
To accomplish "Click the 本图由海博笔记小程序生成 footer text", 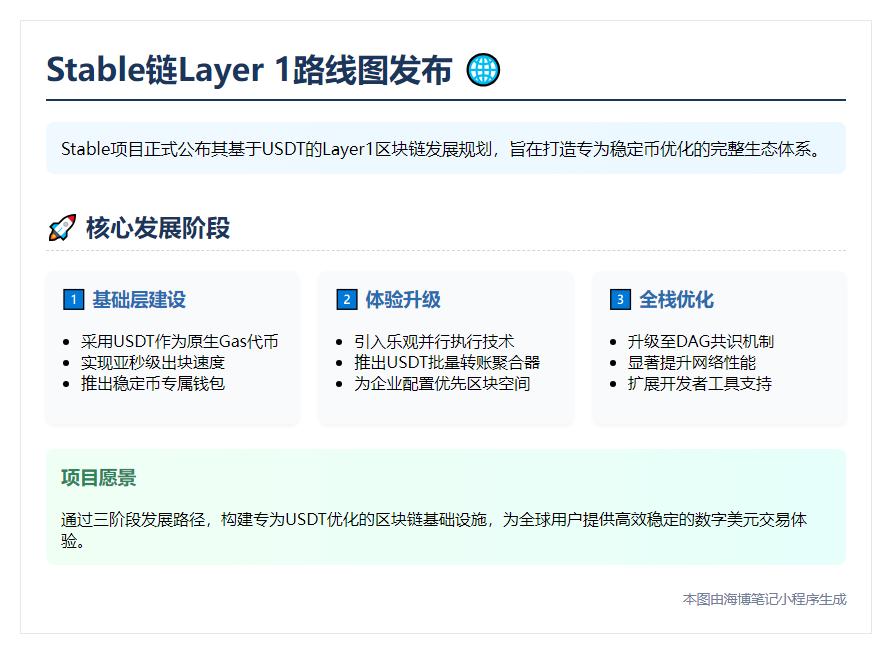I will pos(764,599).
